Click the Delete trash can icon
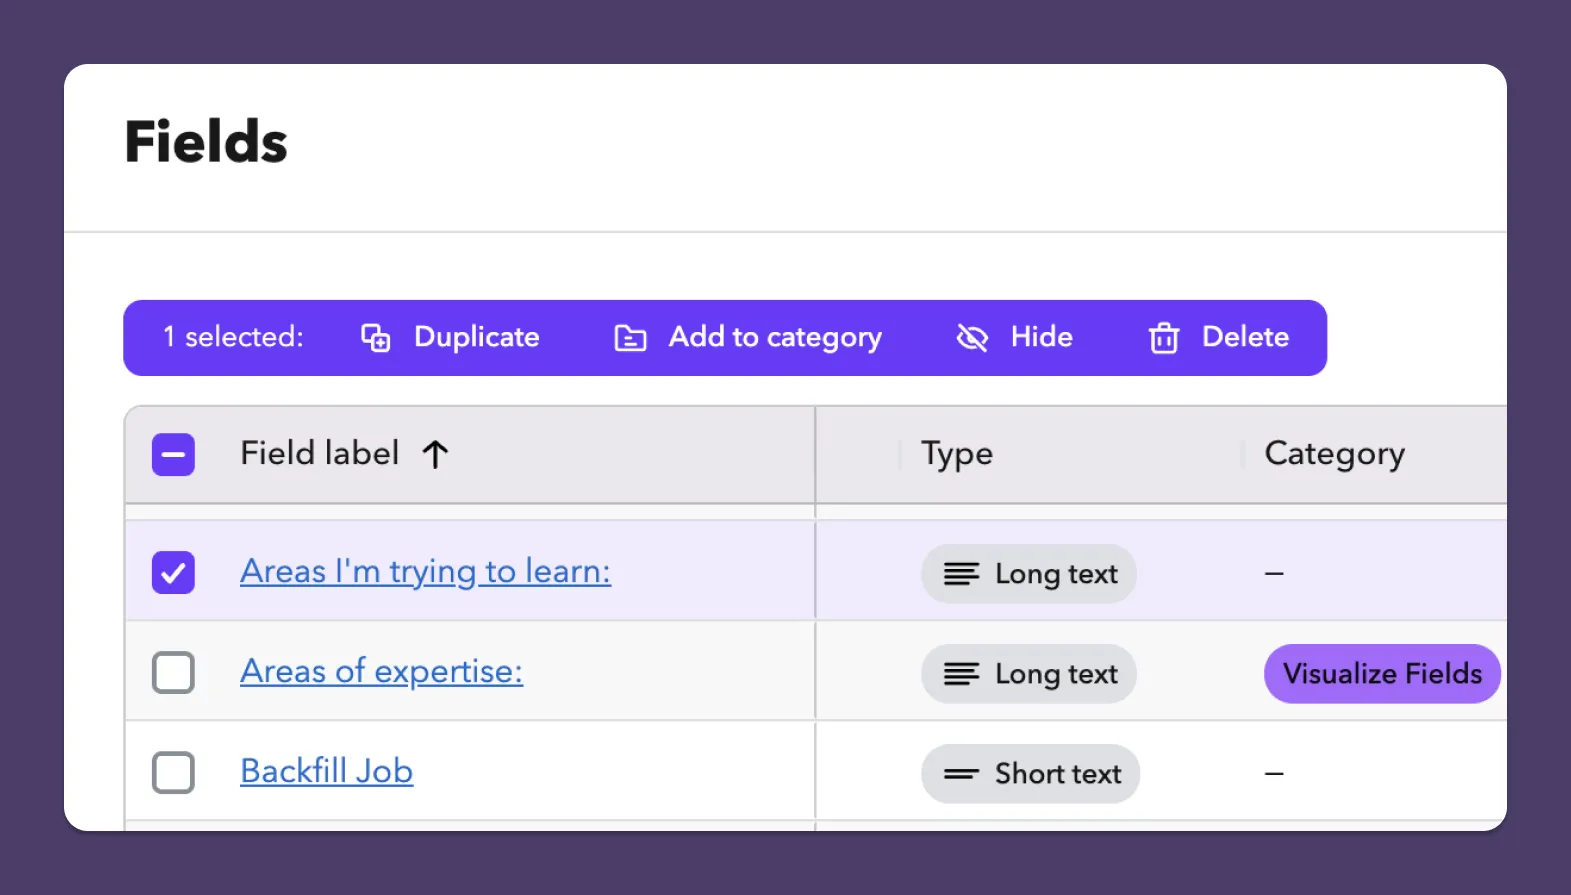The image size is (1571, 895). pyautogui.click(x=1164, y=338)
